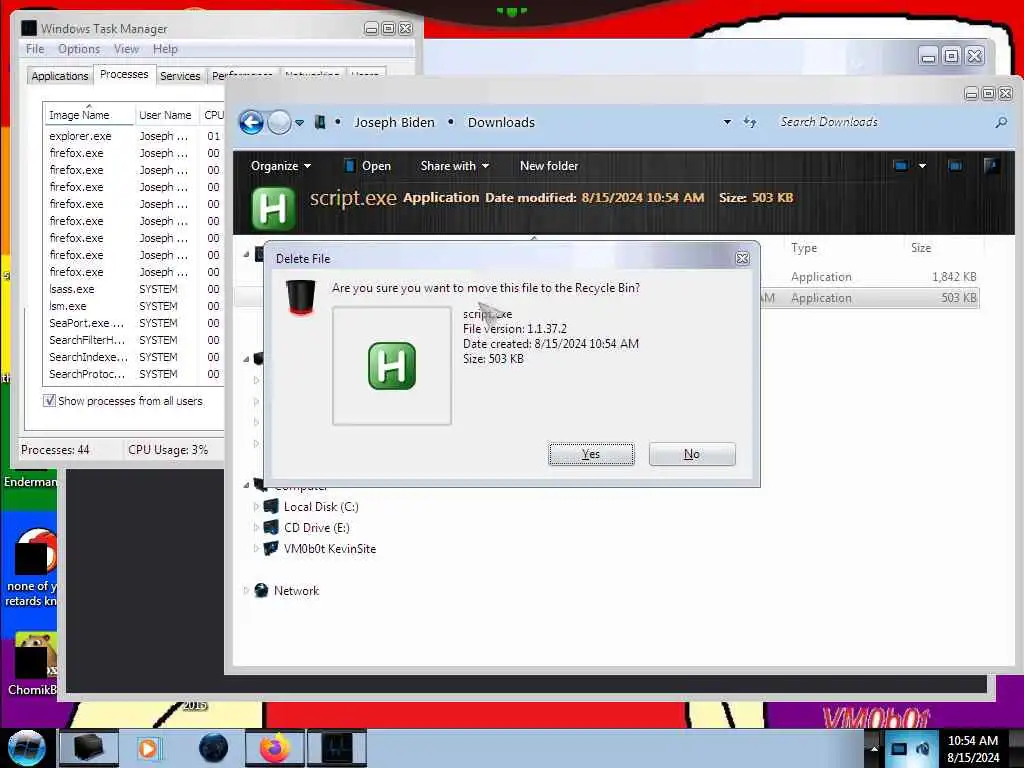Click the Recycle Bin icon in the dialog
The width and height of the screenshot is (1024, 768).
tap(300, 297)
